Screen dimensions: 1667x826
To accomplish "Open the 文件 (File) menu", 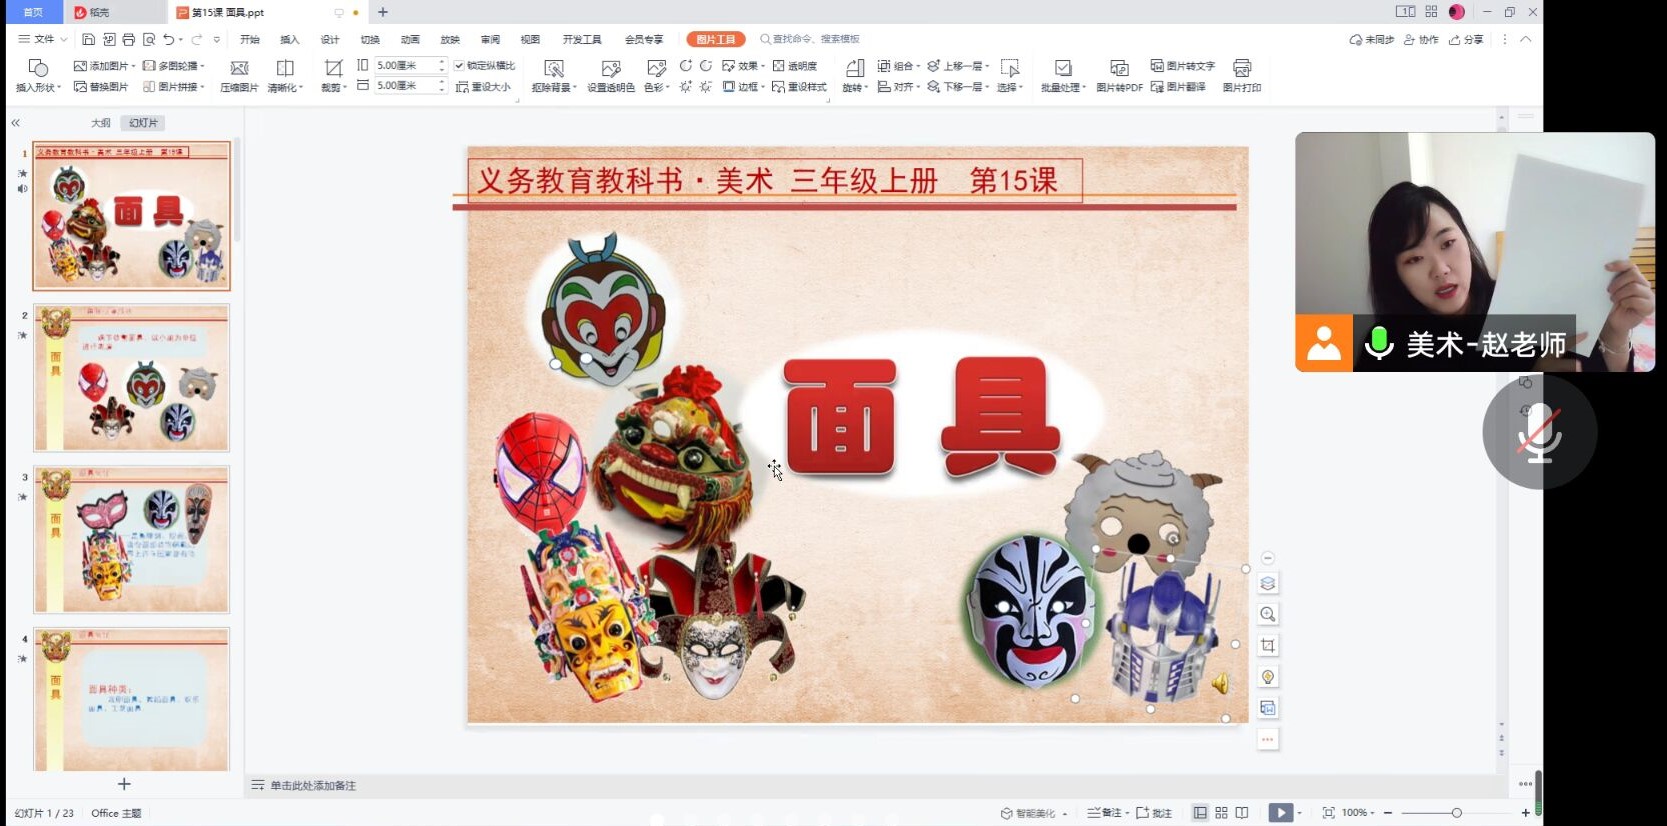I will pyautogui.click(x=43, y=39).
